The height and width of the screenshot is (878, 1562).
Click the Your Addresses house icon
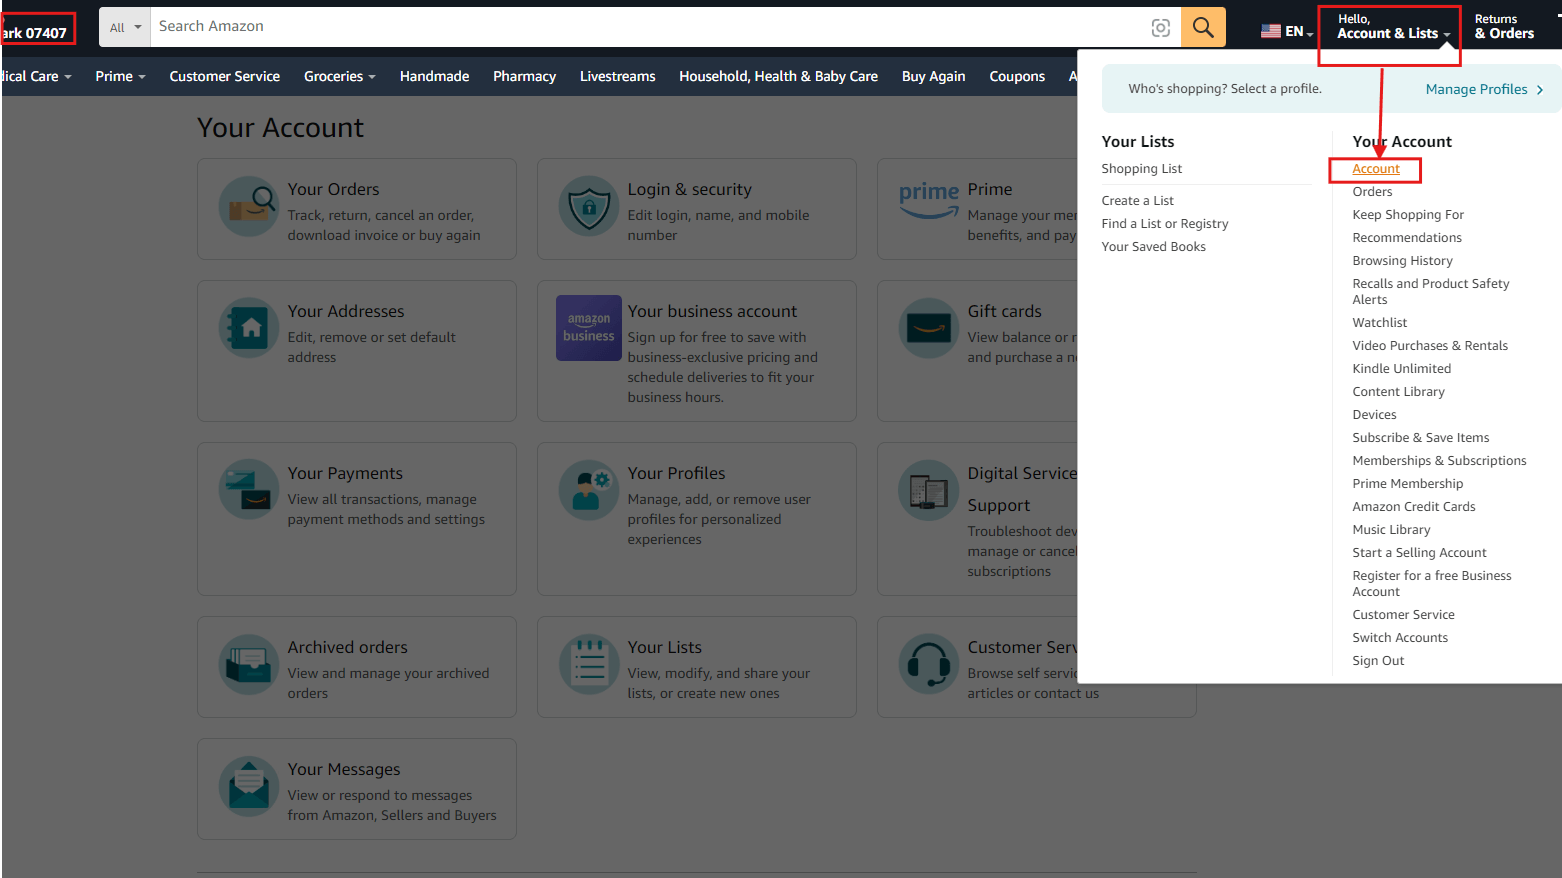point(249,328)
